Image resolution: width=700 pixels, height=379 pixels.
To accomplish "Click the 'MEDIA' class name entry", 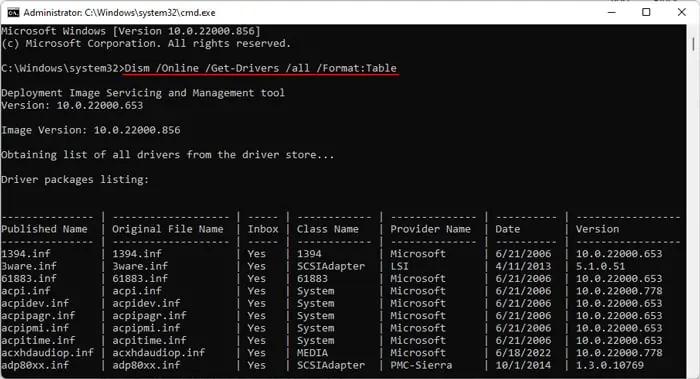I will tap(312, 353).
